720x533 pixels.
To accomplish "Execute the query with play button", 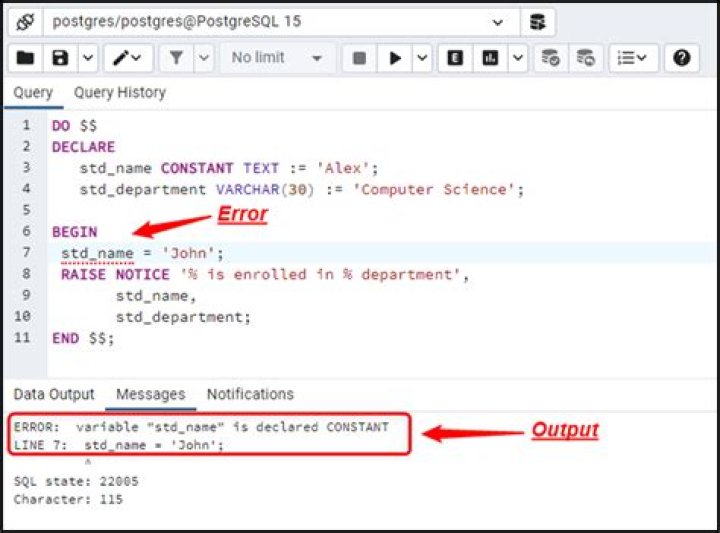I will click(394, 58).
